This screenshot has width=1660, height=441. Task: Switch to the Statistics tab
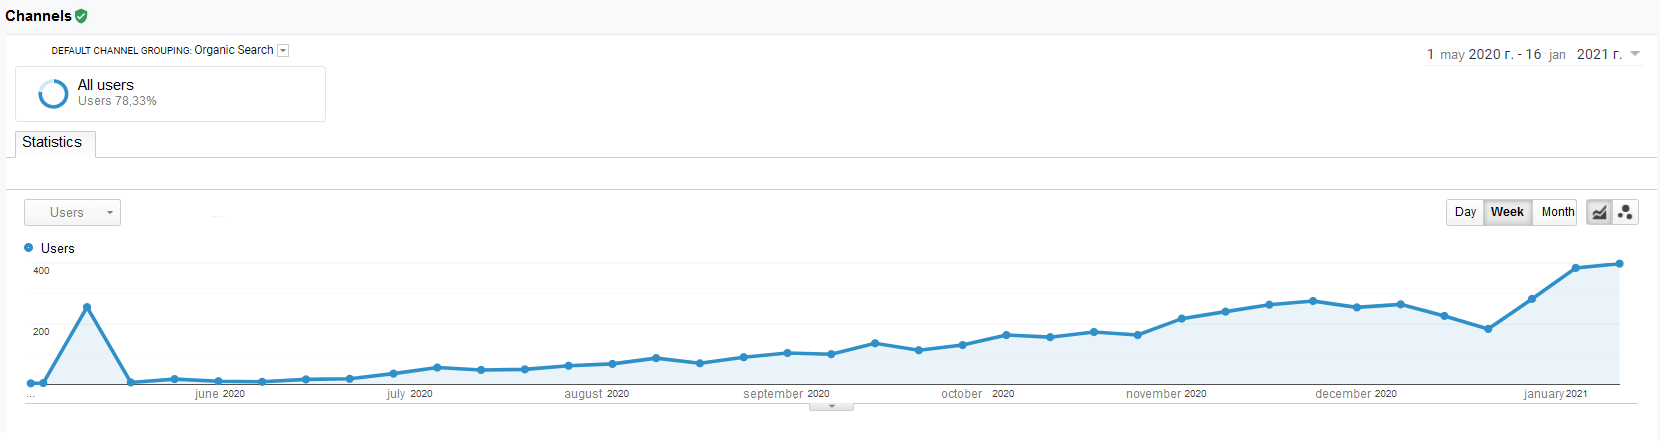pos(53,143)
